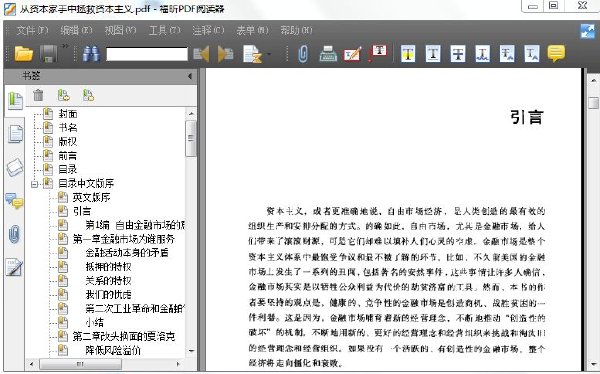Select the underline text tool
Screen dimensions: 600x374
433,54
